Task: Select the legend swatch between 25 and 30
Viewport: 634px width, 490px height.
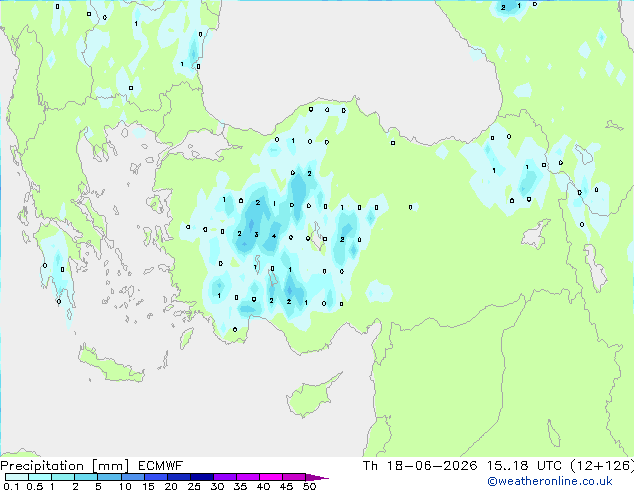Action: 202,477
